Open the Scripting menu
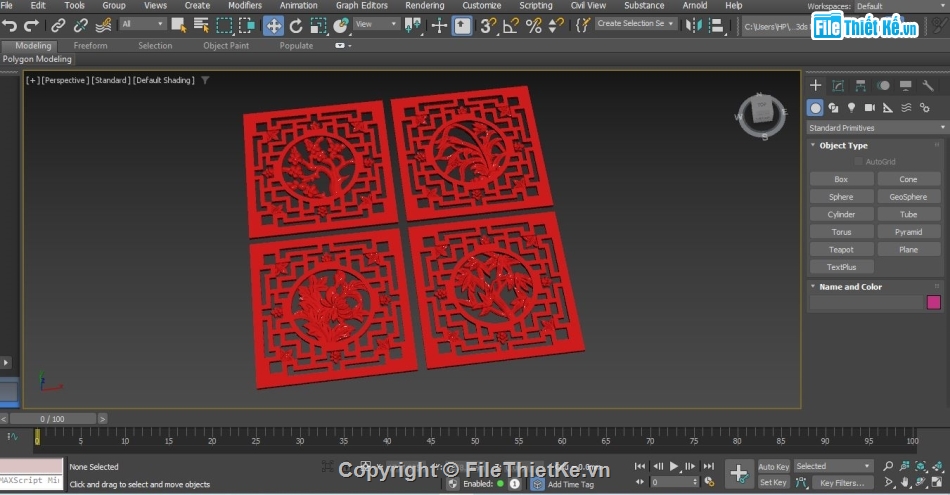Screen dimensions: 950x495 click(x=536, y=5)
